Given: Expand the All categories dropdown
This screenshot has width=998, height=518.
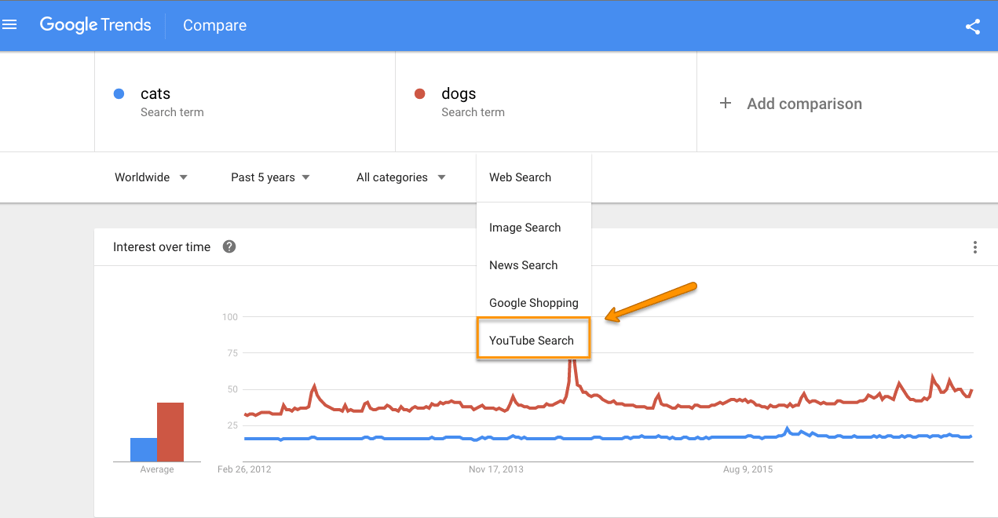Looking at the screenshot, I should point(401,177).
